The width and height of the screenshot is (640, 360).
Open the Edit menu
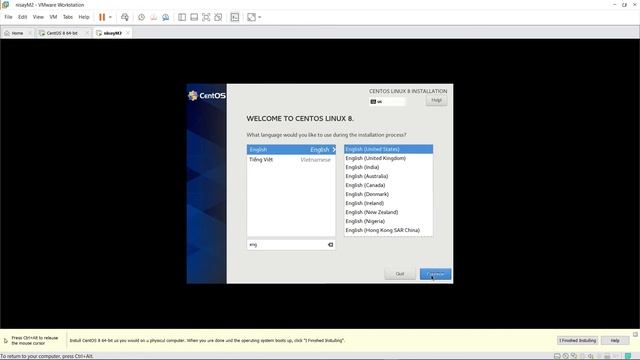[x=22, y=17]
